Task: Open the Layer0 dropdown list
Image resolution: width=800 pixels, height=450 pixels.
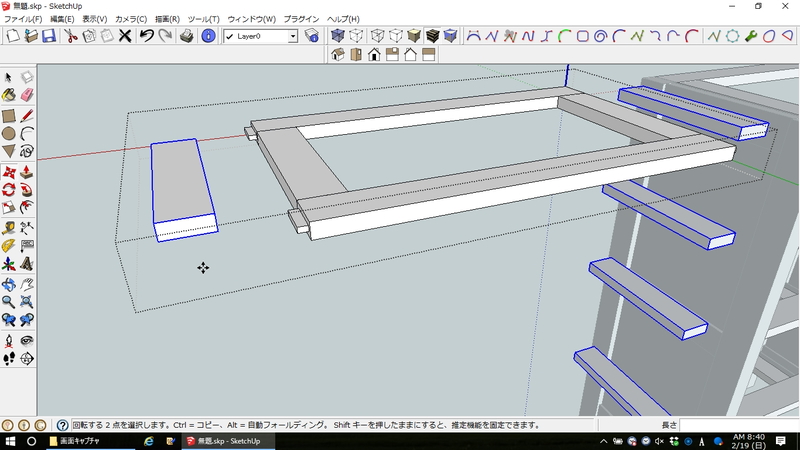Action: pos(293,36)
